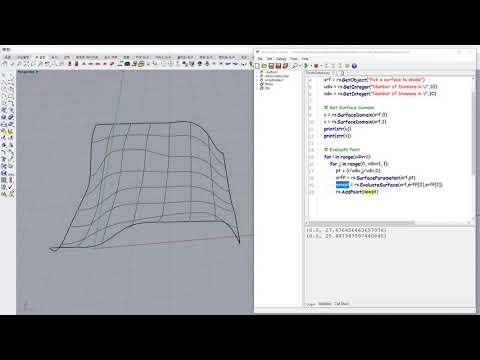The image size is (480, 360).
Task: Click the highlighted newpt variable in the code
Action: point(342,185)
